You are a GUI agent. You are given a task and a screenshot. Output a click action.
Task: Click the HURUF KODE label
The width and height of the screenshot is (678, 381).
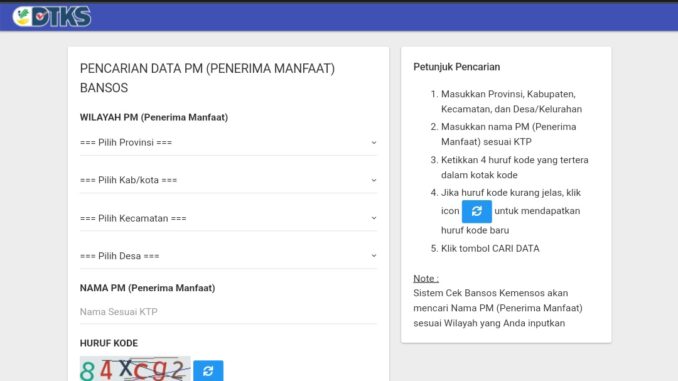109,343
